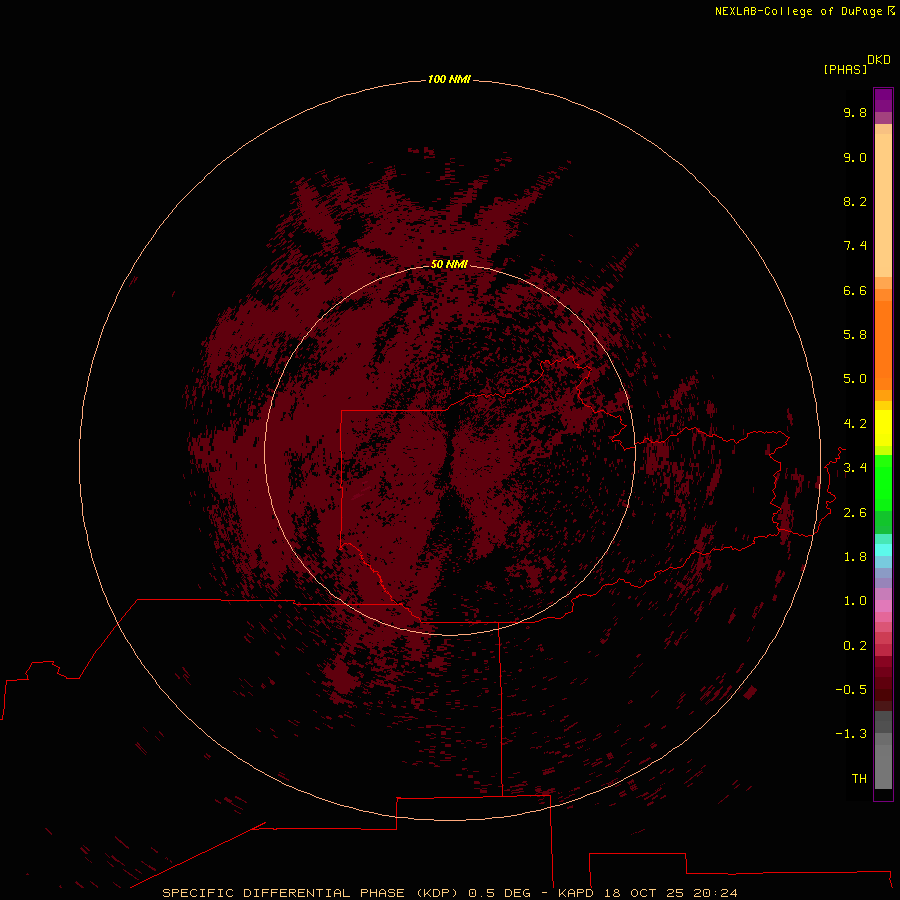This screenshot has width=900, height=900.
Task: Click the [PHAS] label above the colorbar
Action: click(x=845, y=69)
